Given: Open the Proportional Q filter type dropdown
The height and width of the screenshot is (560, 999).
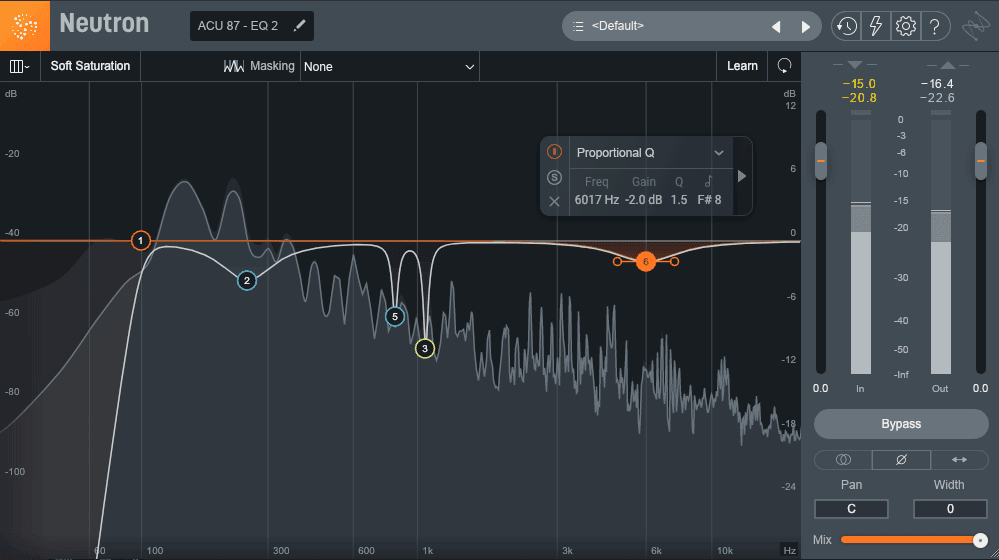Looking at the screenshot, I should pos(650,153).
